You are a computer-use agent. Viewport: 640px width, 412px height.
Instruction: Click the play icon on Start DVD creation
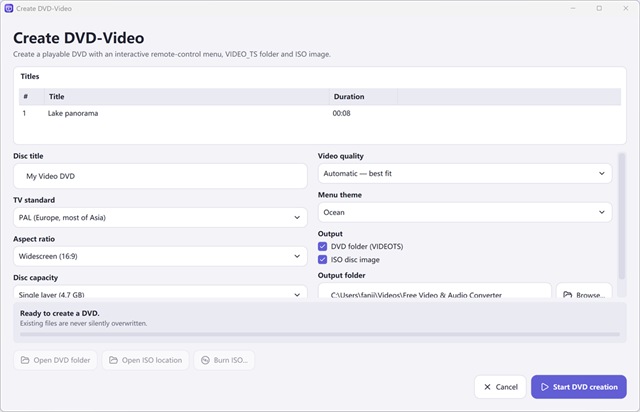coord(544,387)
